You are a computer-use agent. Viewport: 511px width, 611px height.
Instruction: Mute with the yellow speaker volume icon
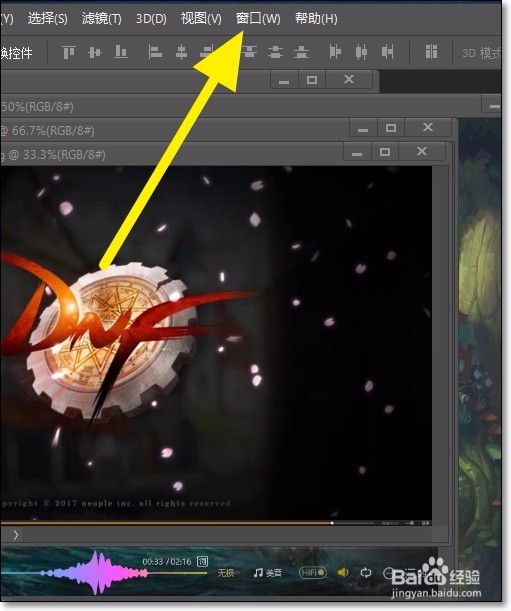(343, 572)
